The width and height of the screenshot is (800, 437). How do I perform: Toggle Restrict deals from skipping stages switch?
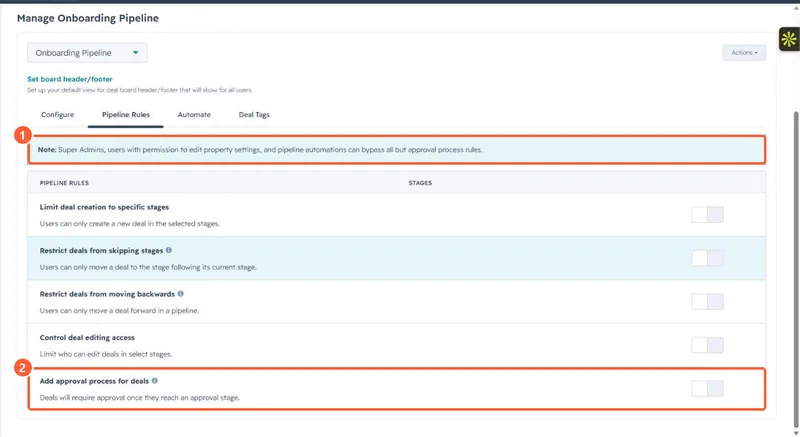click(707, 258)
